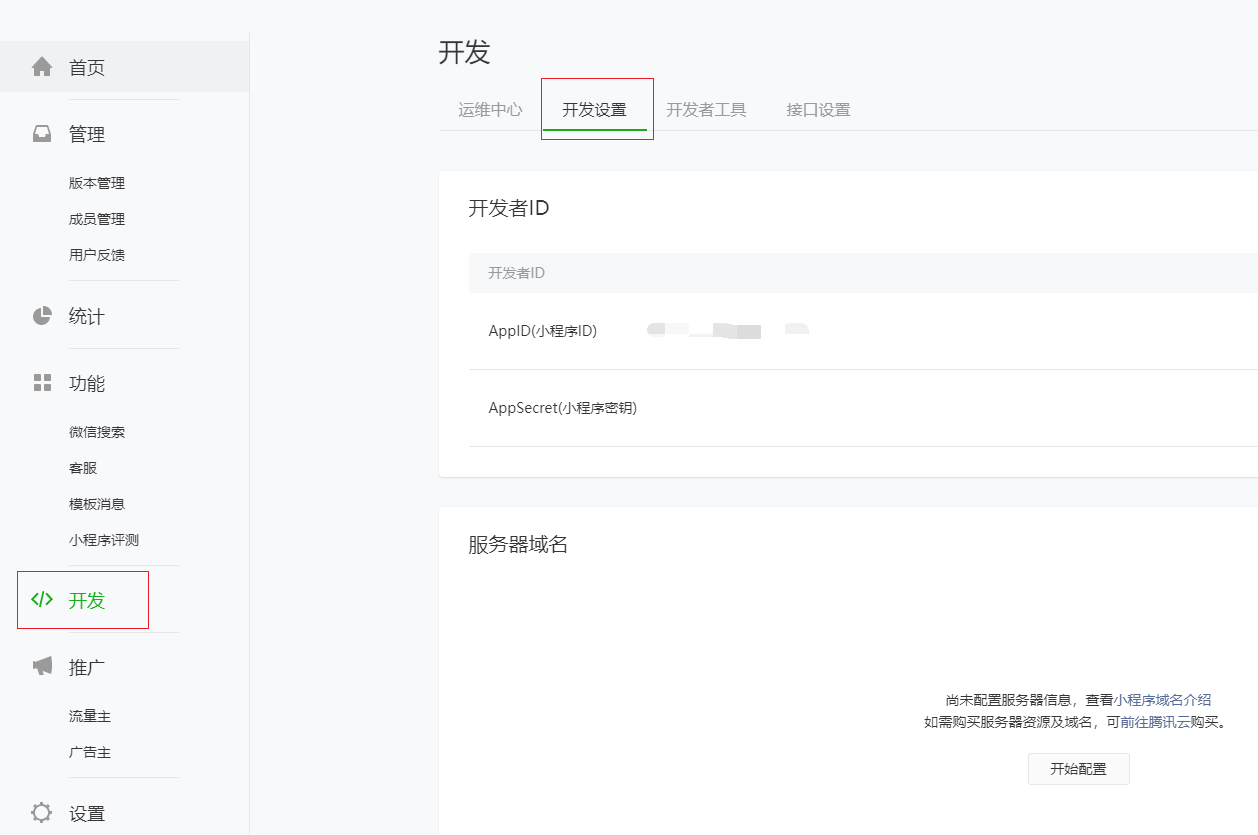Screen dimensions: 1258x835
Task: Select 微信搜索 under 功能
Action: coord(97,432)
